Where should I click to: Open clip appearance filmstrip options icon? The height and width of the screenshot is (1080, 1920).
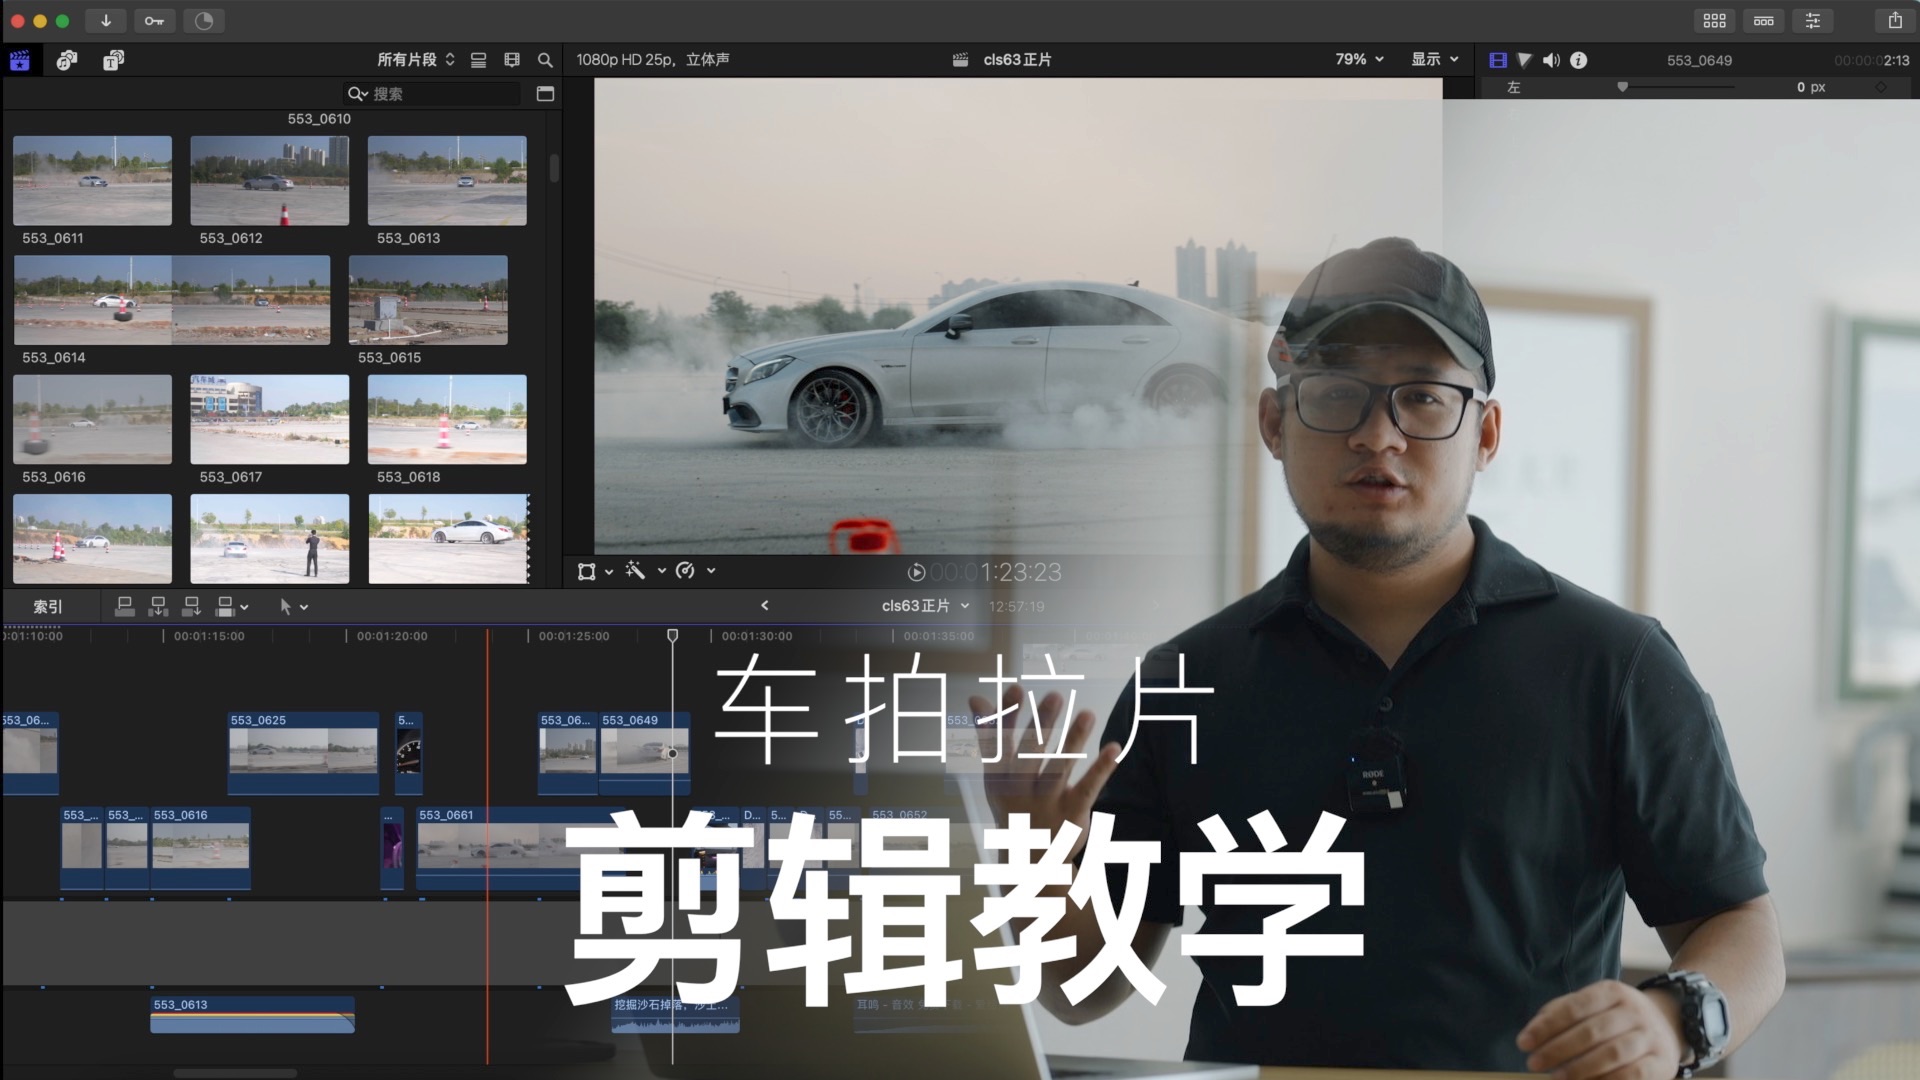[512, 60]
